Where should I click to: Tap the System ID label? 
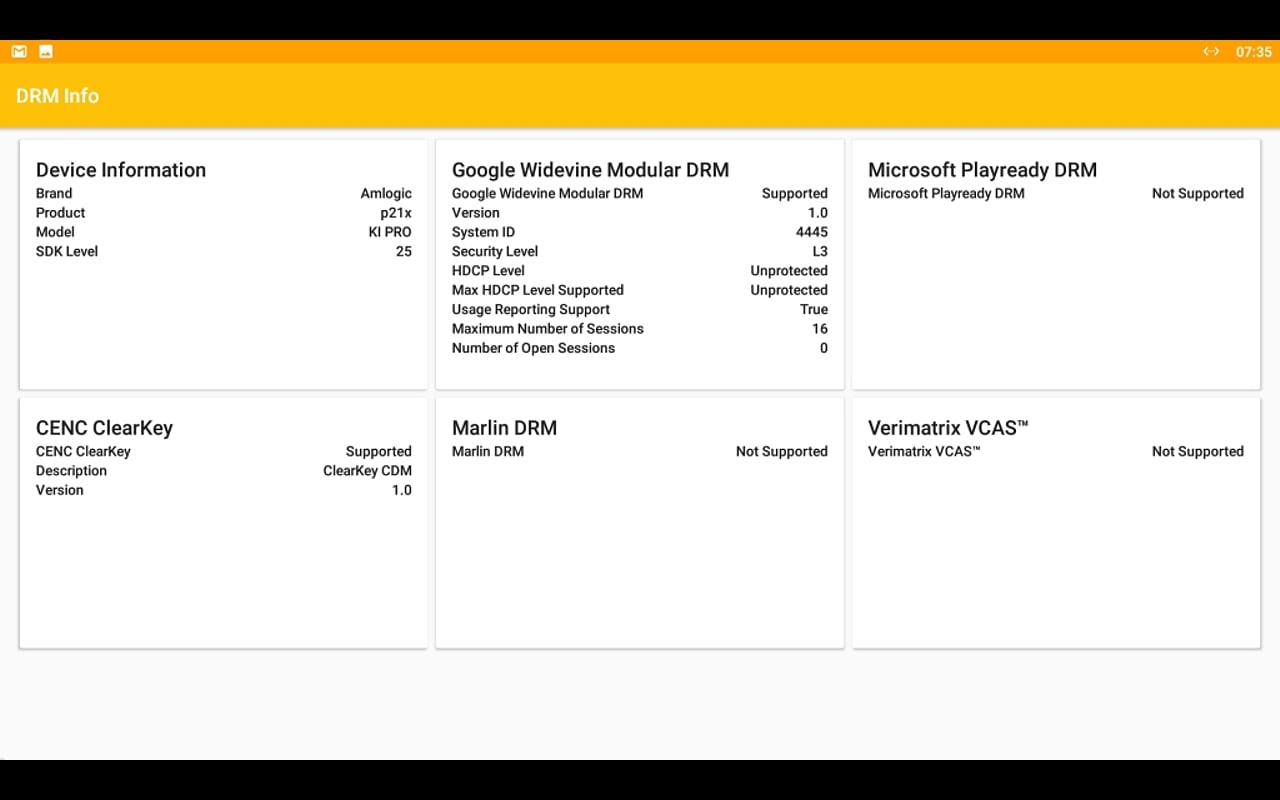(483, 232)
